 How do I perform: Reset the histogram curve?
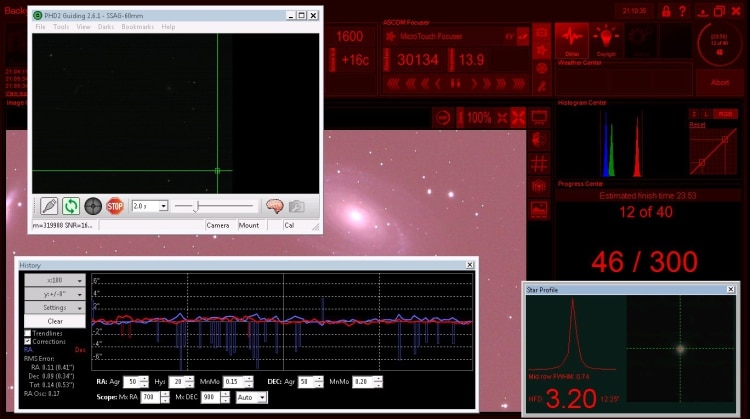click(x=697, y=124)
